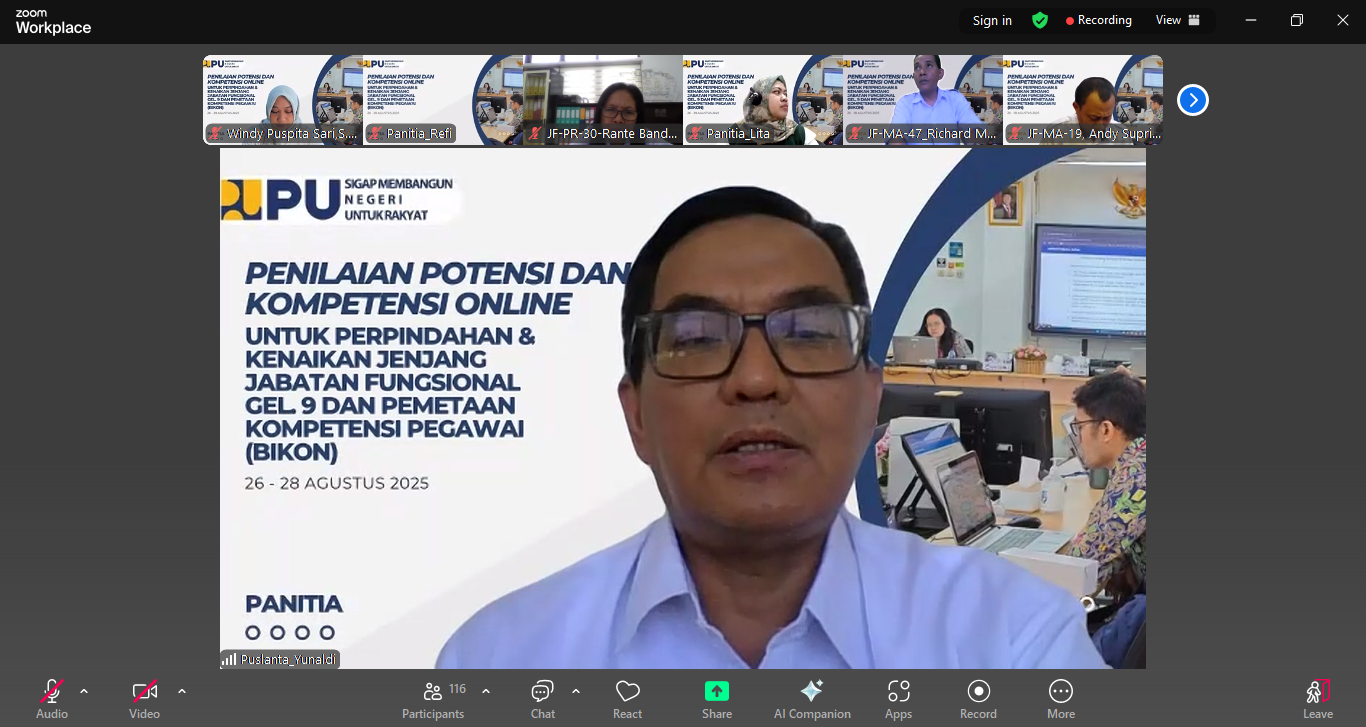This screenshot has height=727, width=1366.
Task: Open the View layout menu
Action: point(1178,20)
